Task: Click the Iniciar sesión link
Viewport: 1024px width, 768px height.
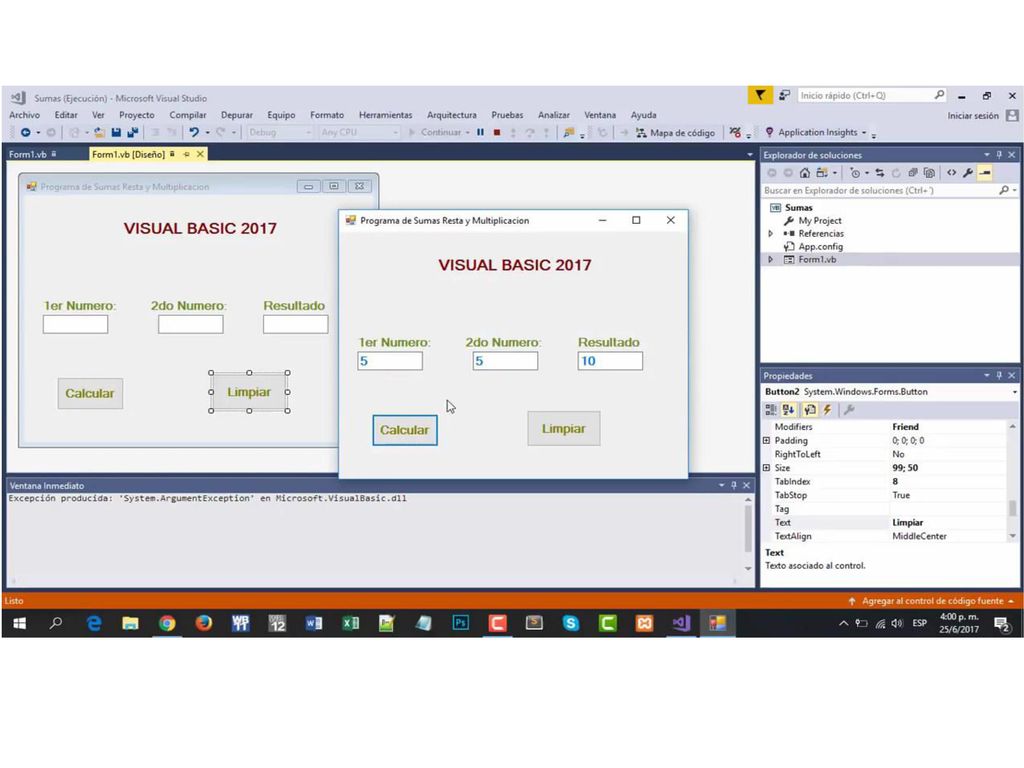Action: point(973,116)
